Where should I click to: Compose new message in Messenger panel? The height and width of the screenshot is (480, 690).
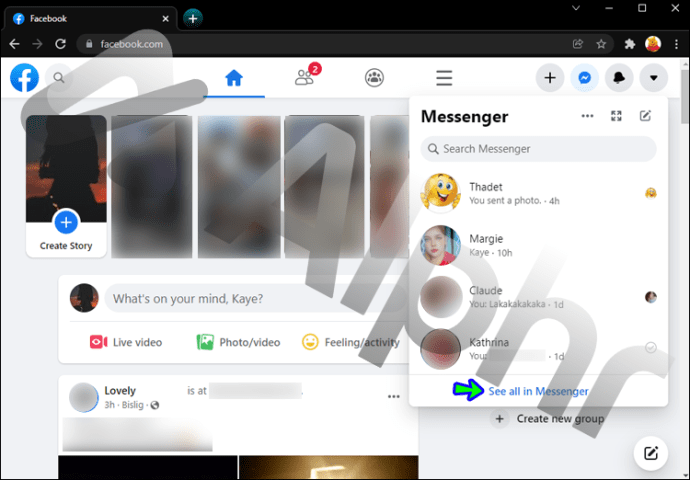point(645,116)
